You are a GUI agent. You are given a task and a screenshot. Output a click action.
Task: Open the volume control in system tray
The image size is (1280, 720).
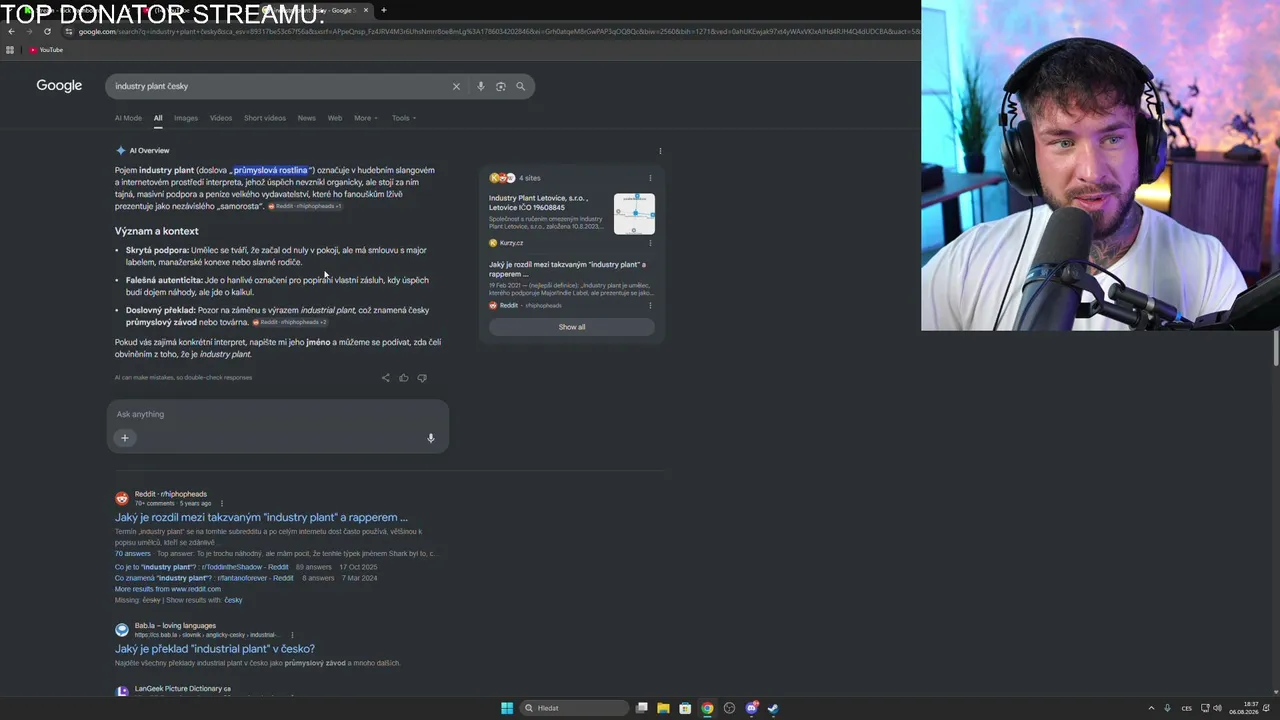1217,708
